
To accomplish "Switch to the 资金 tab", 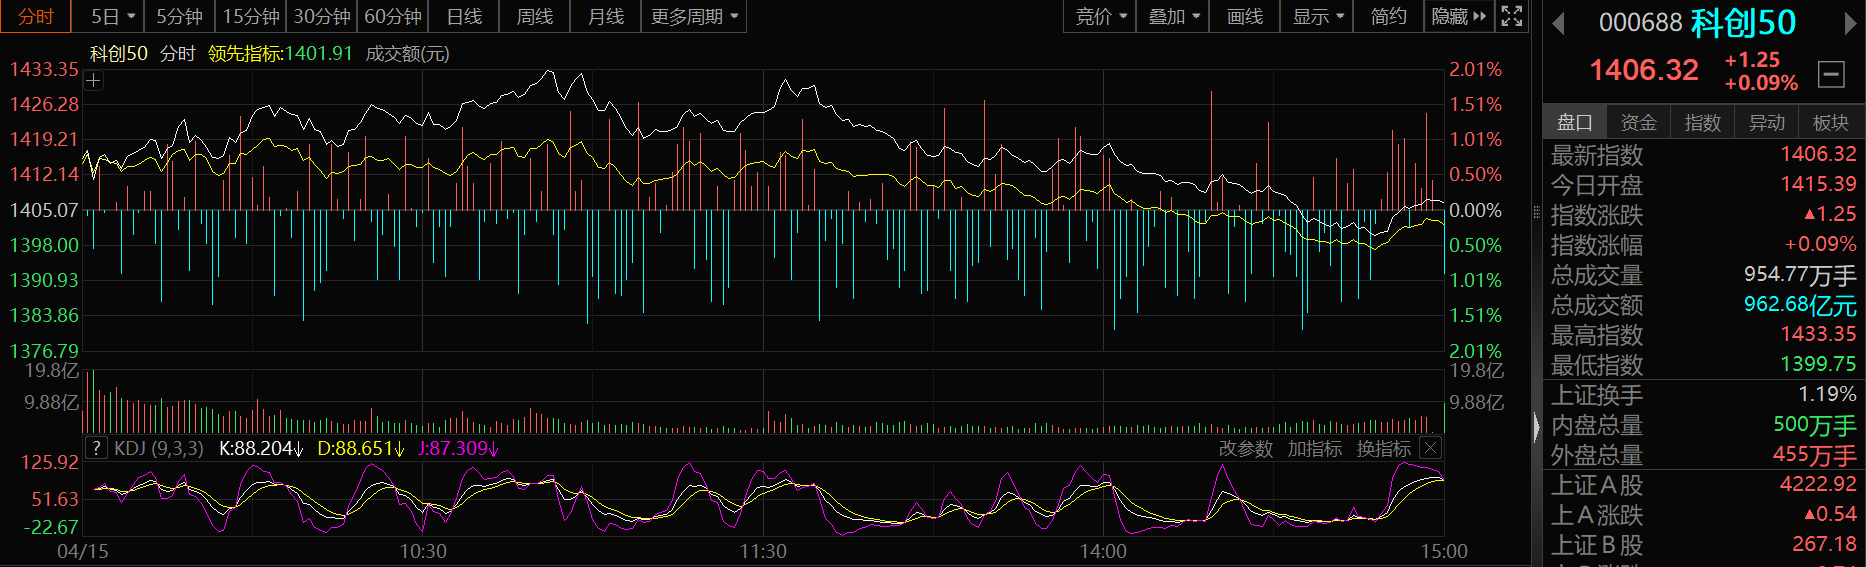I will pyautogui.click(x=1638, y=122).
